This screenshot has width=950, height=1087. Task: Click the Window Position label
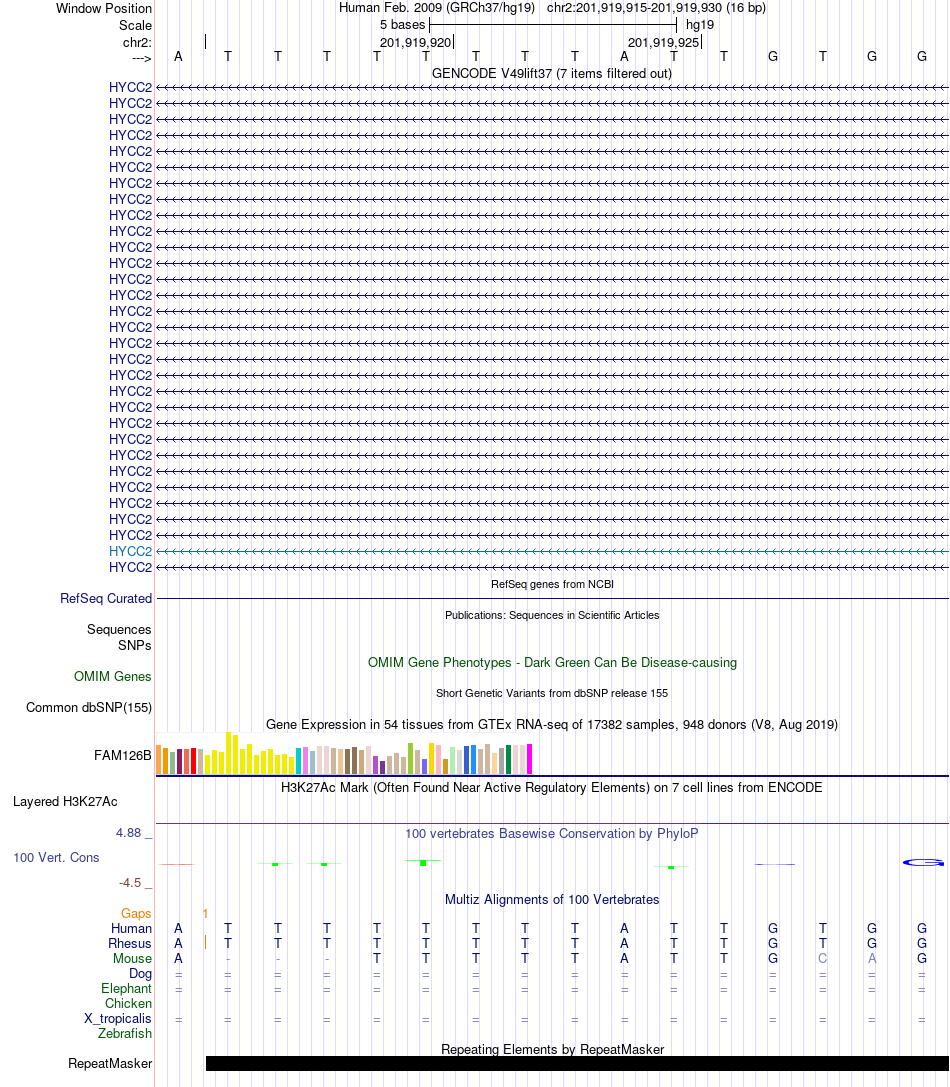(x=104, y=8)
